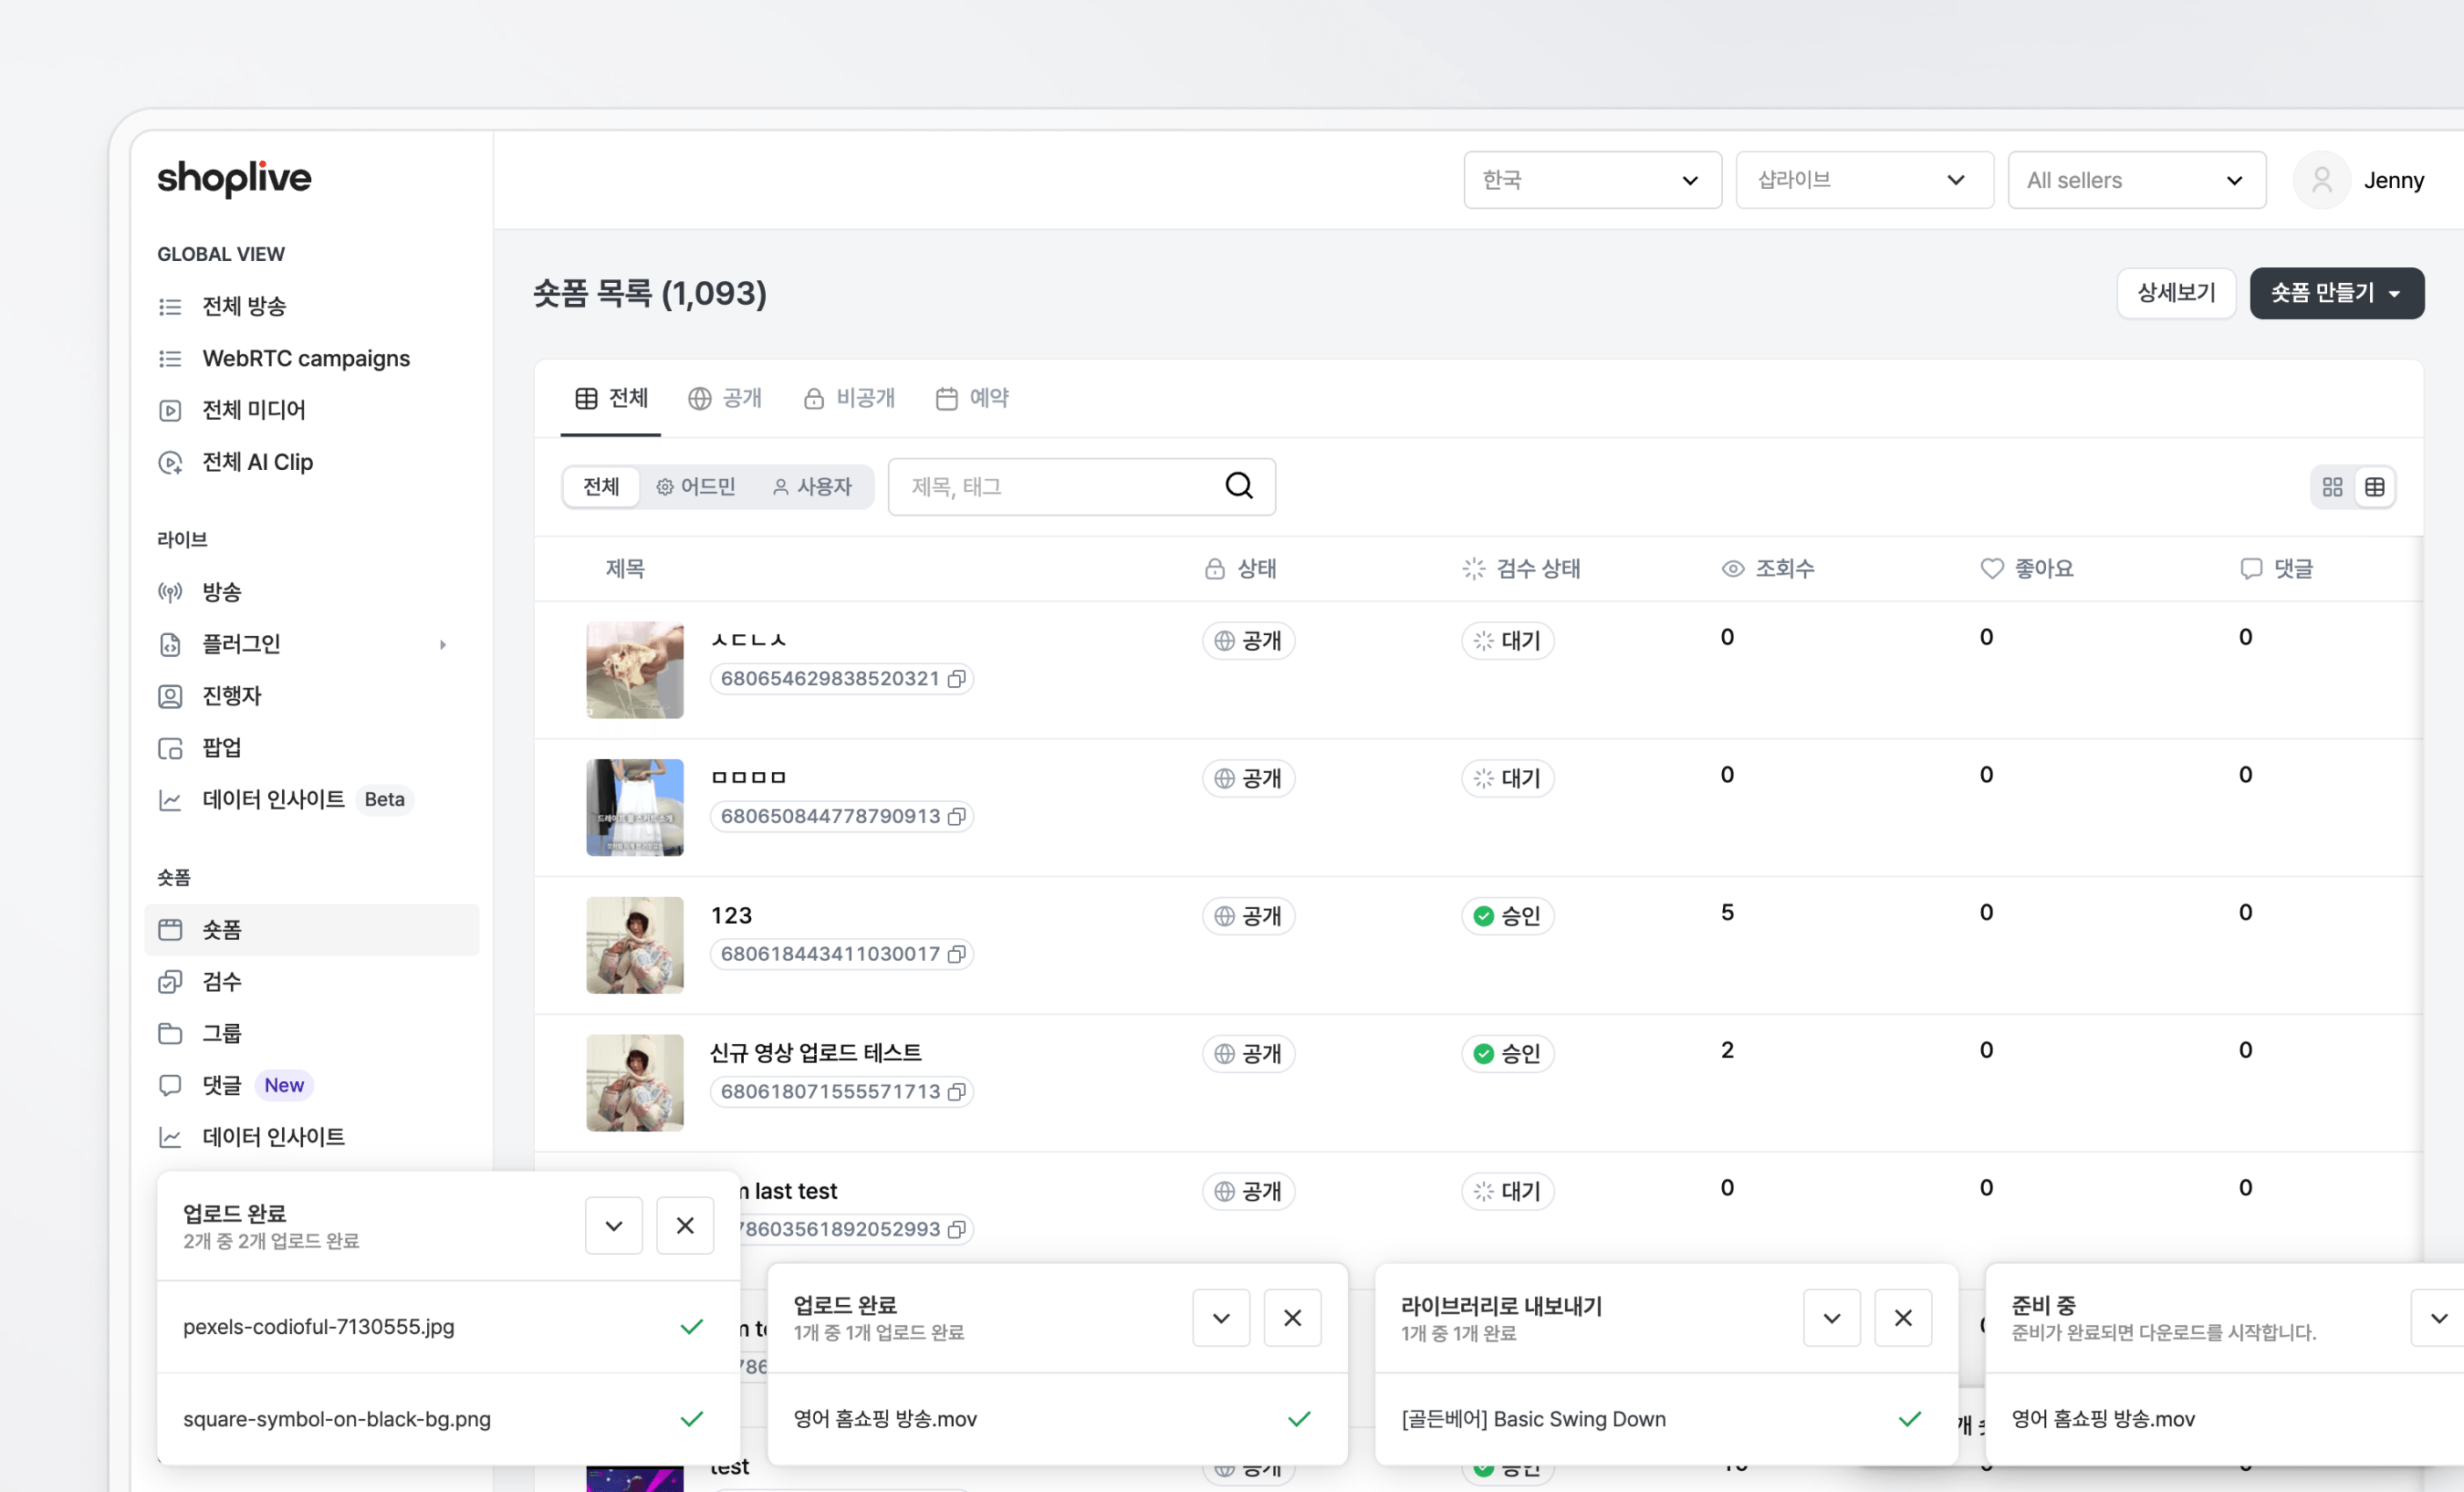Switch to table list view
The height and width of the screenshot is (1492, 2464).
click(2375, 487)
